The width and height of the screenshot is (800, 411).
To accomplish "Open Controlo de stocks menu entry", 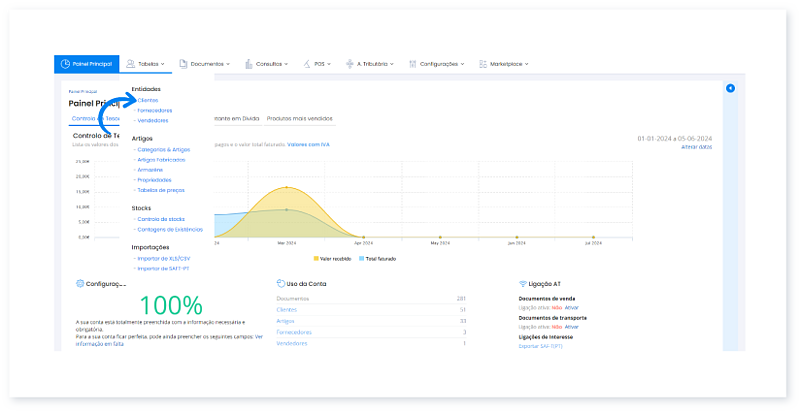I will point(160,218).
